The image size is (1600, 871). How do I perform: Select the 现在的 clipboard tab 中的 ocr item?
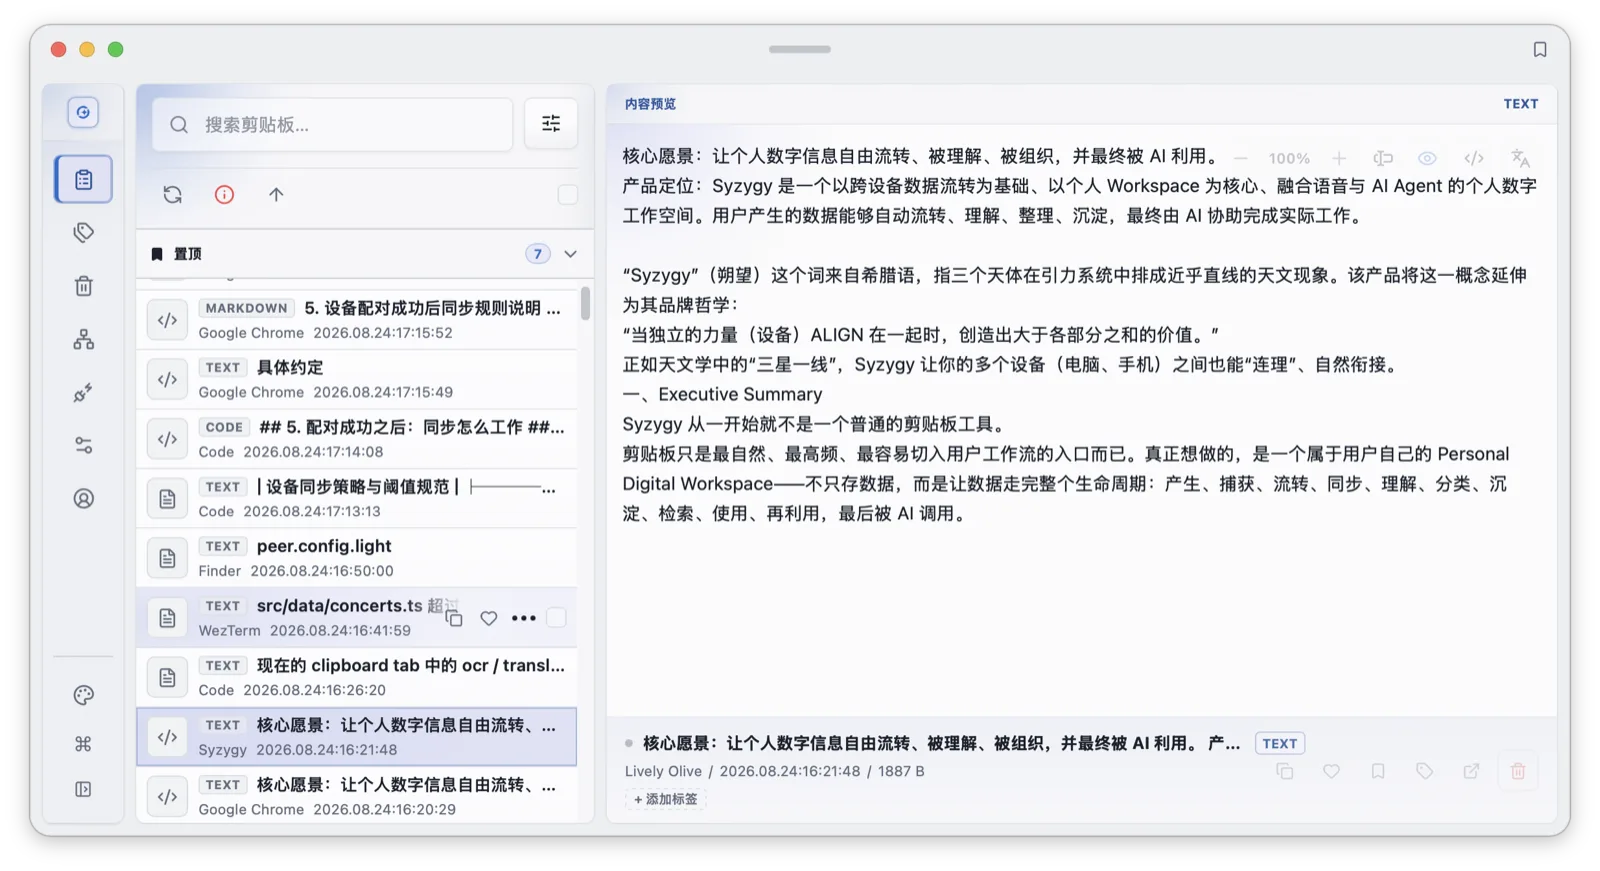tap(357, 677)
